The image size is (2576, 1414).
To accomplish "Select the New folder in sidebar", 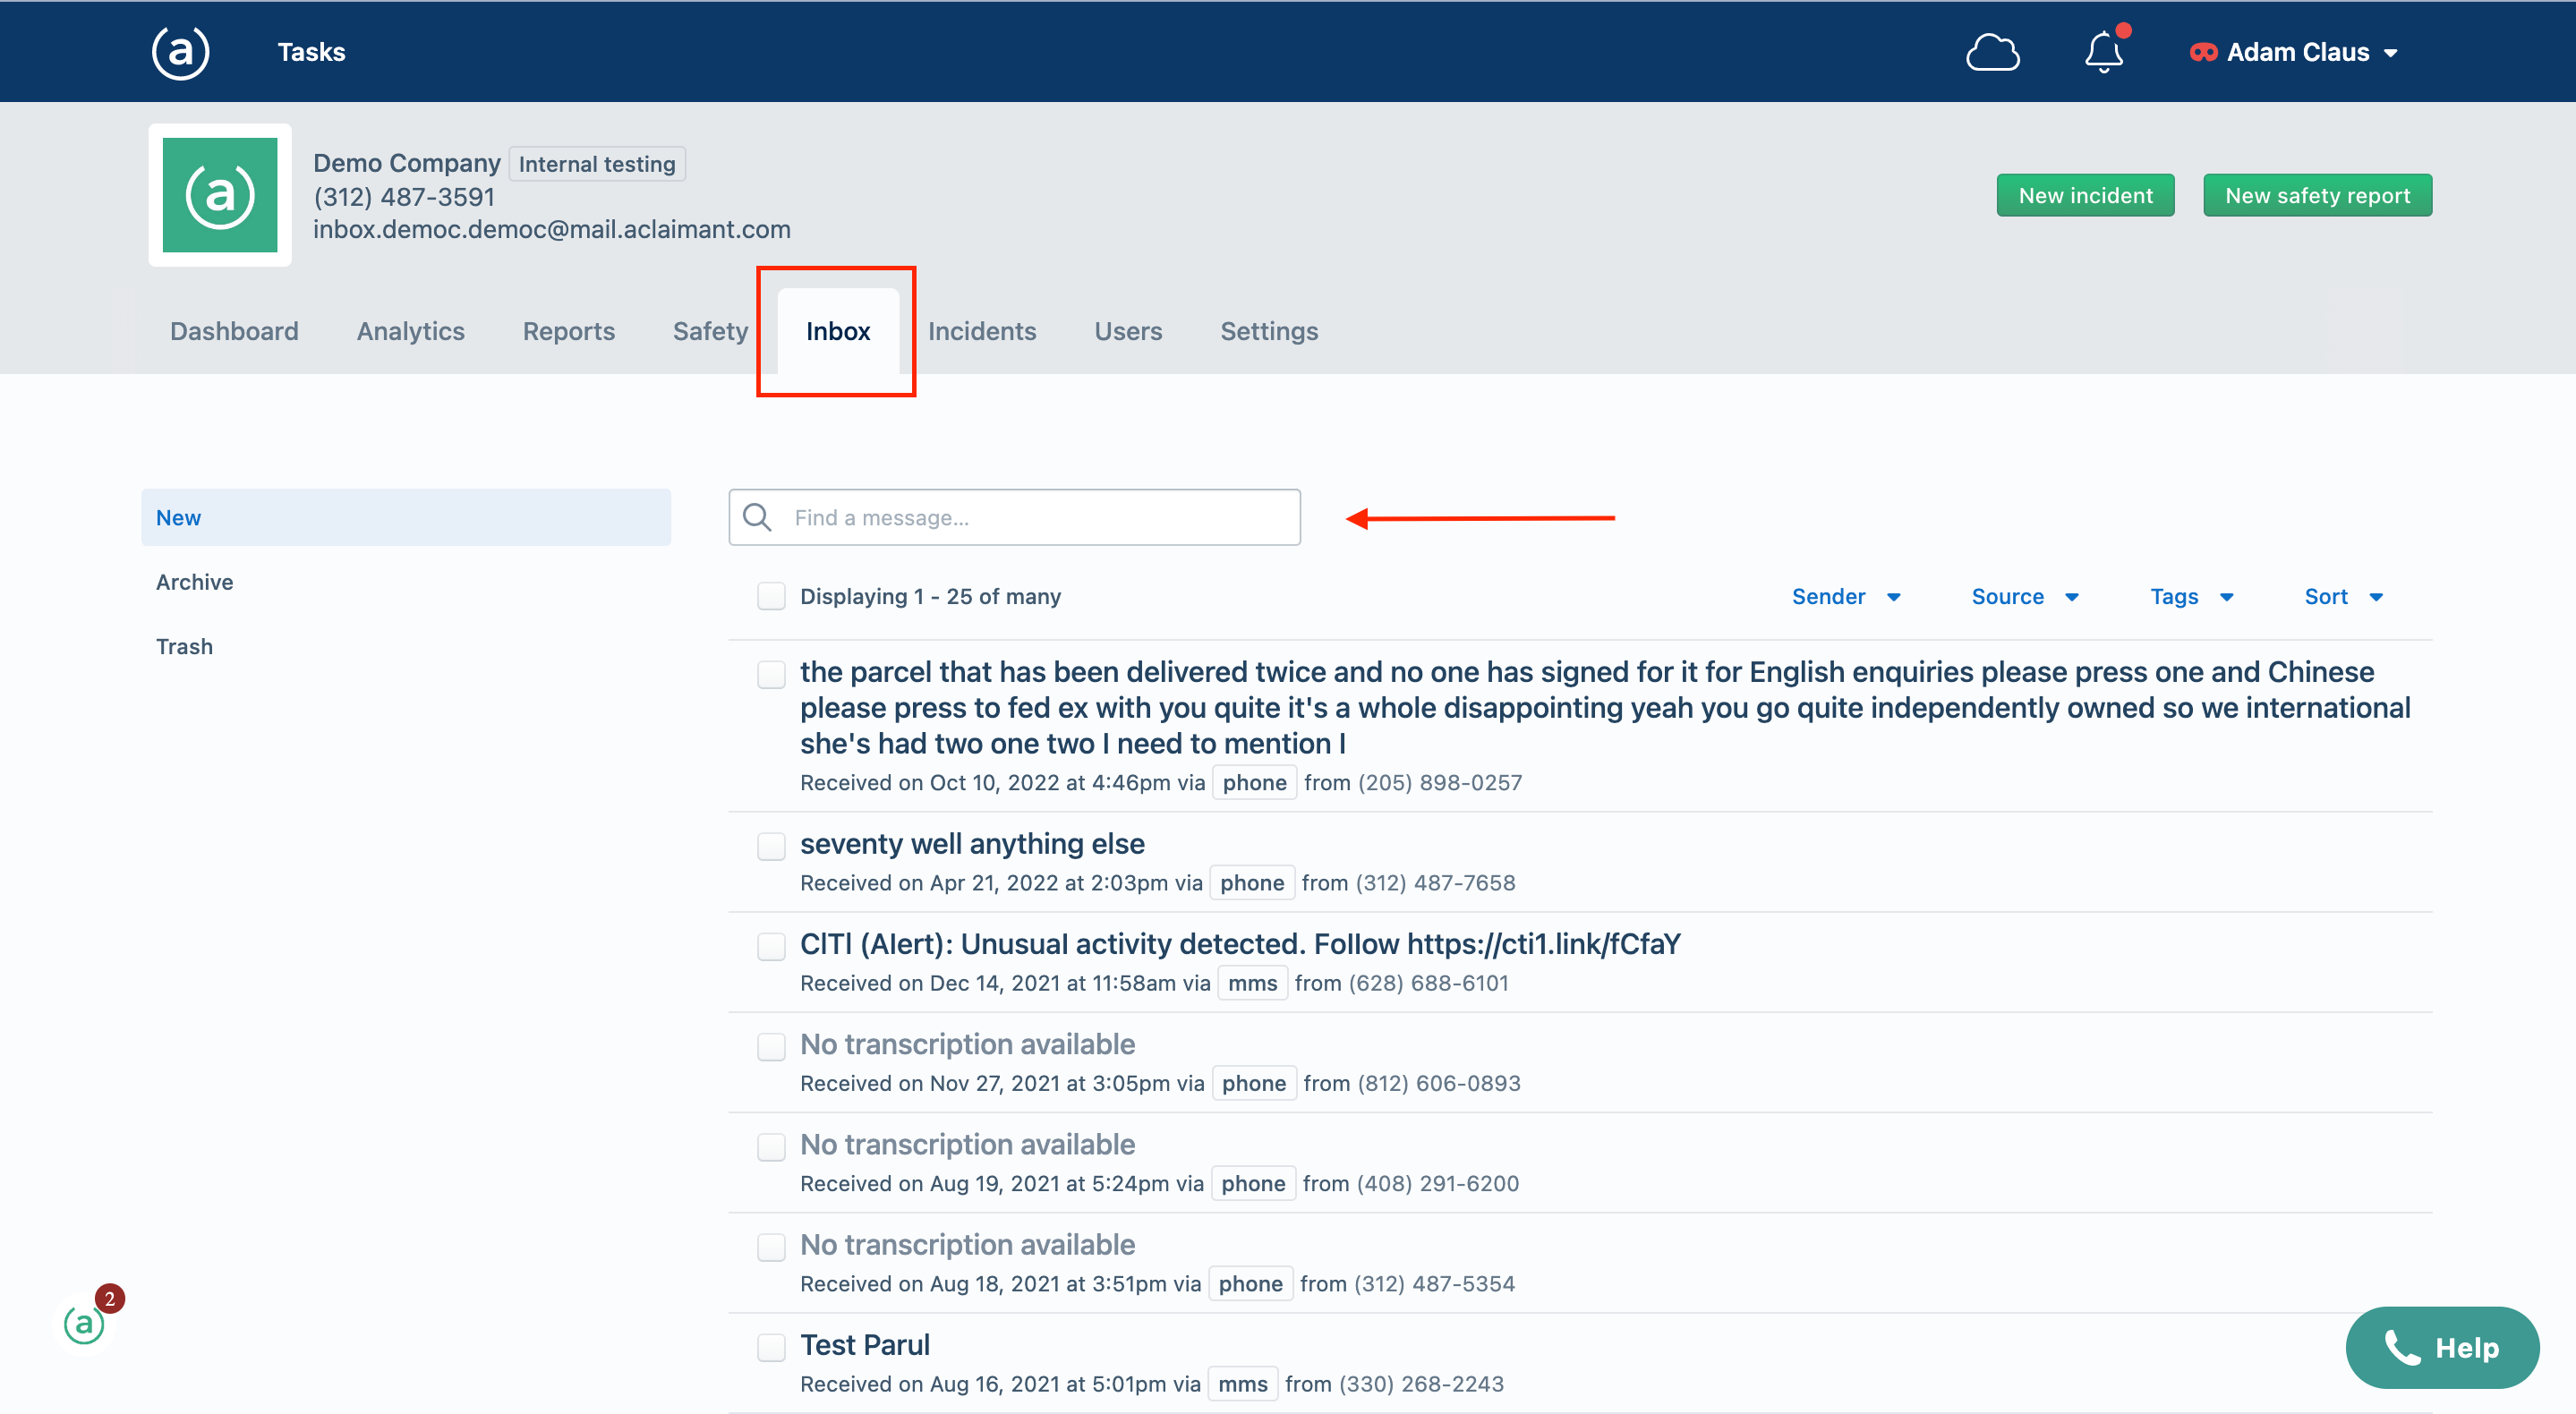I will [405, 517].
